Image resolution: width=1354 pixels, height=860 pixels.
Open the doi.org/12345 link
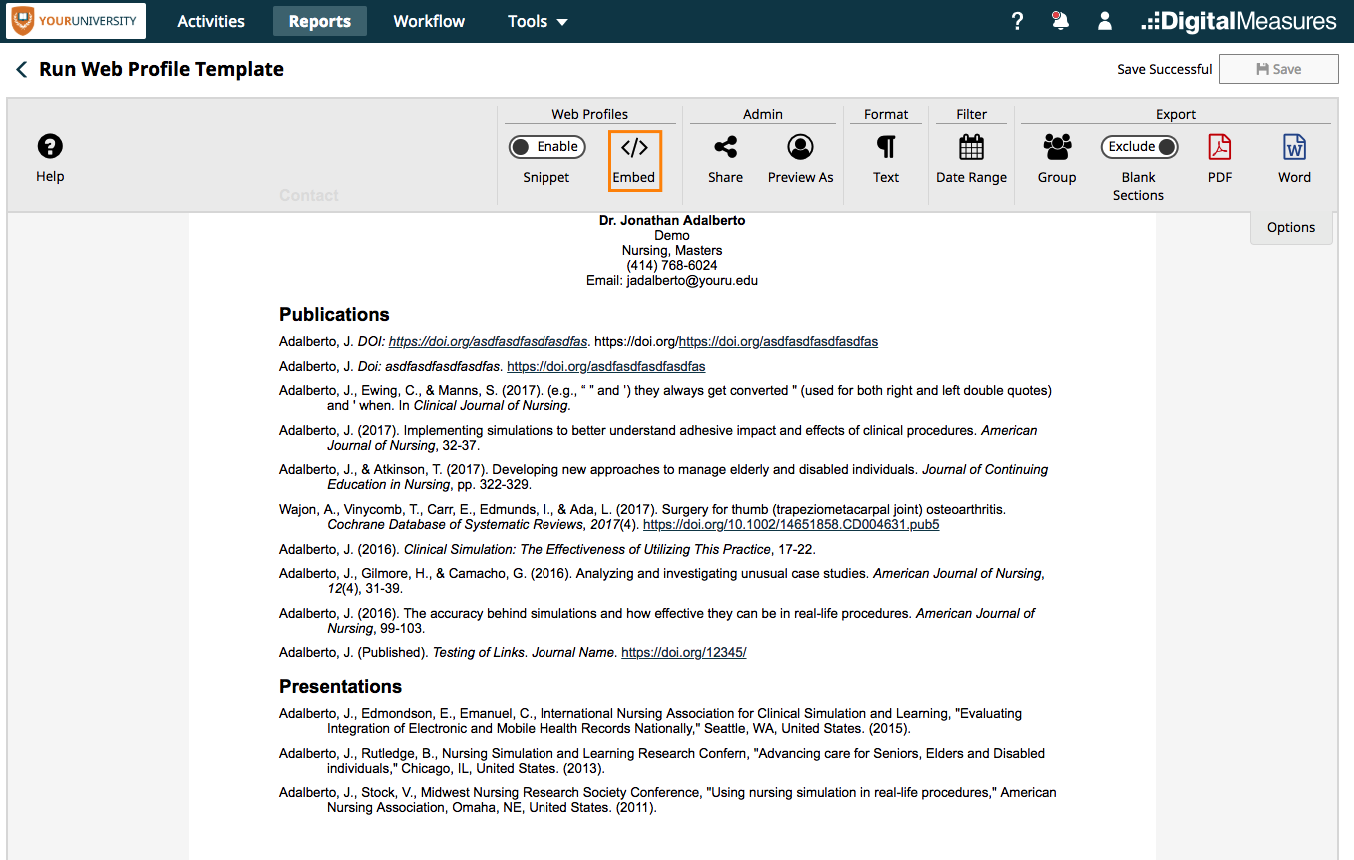pyautogui.click(x=683, y=651)
